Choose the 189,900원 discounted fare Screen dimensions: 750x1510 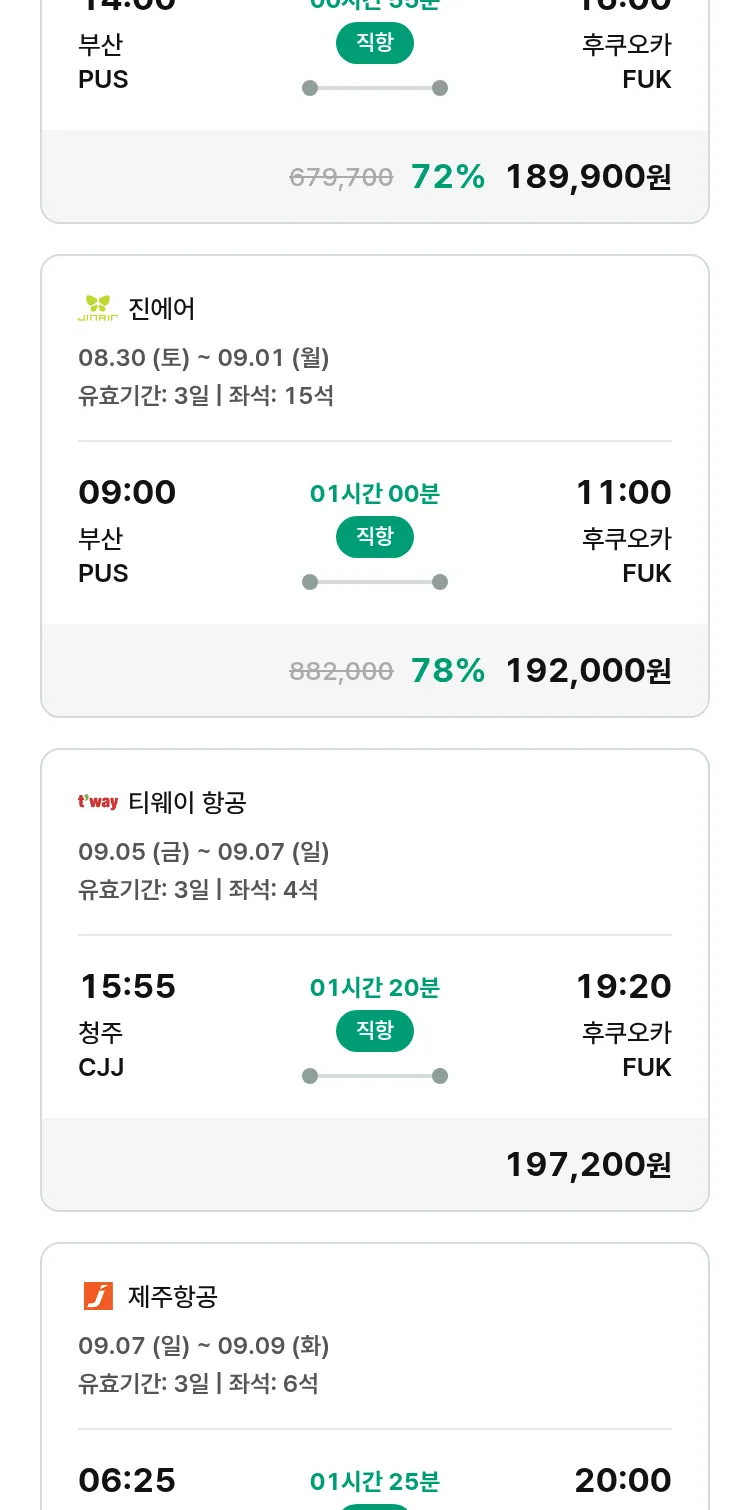pyautogui.click(x=588, y=176)
